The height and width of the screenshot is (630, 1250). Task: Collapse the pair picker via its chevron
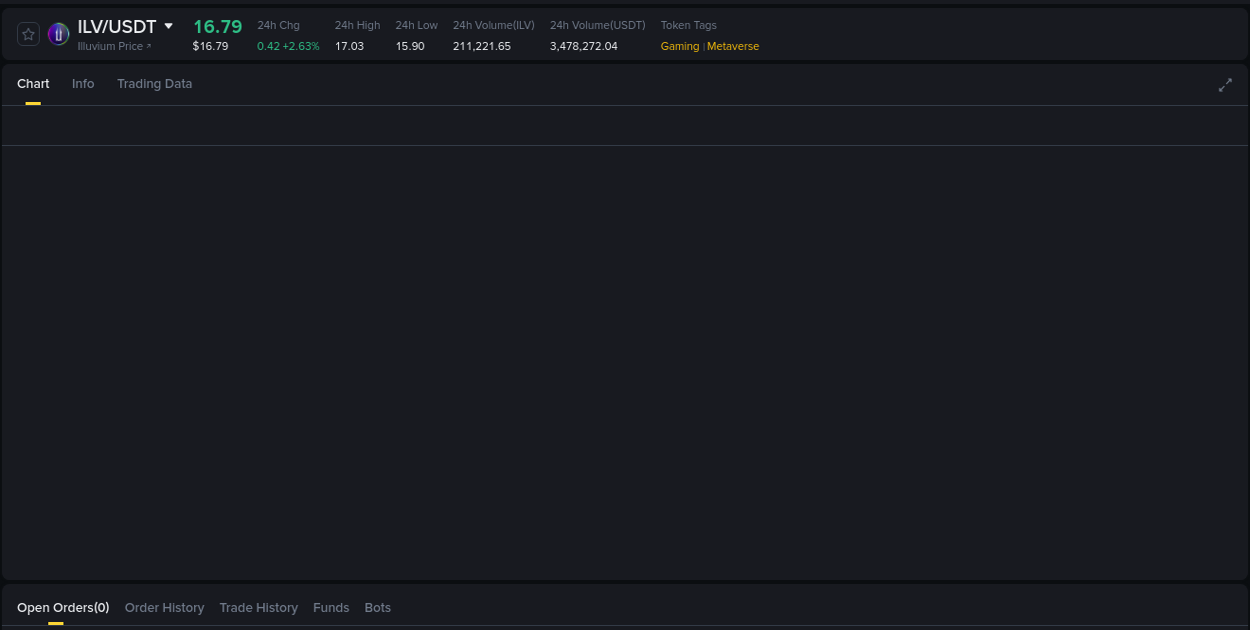tap(167, 26)
